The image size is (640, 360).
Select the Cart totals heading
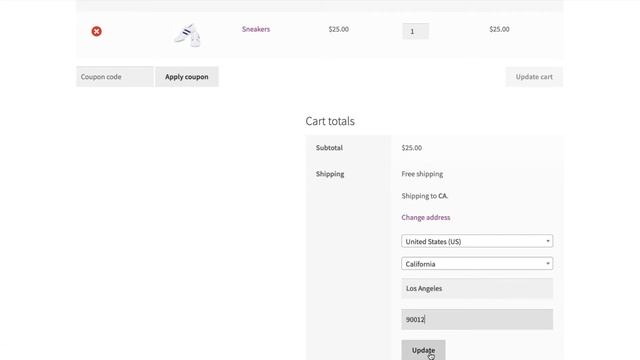click(x=330, y=121)
